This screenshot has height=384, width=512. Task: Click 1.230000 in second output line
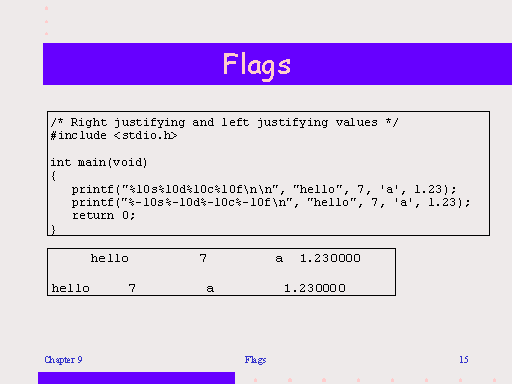point(315,288)
